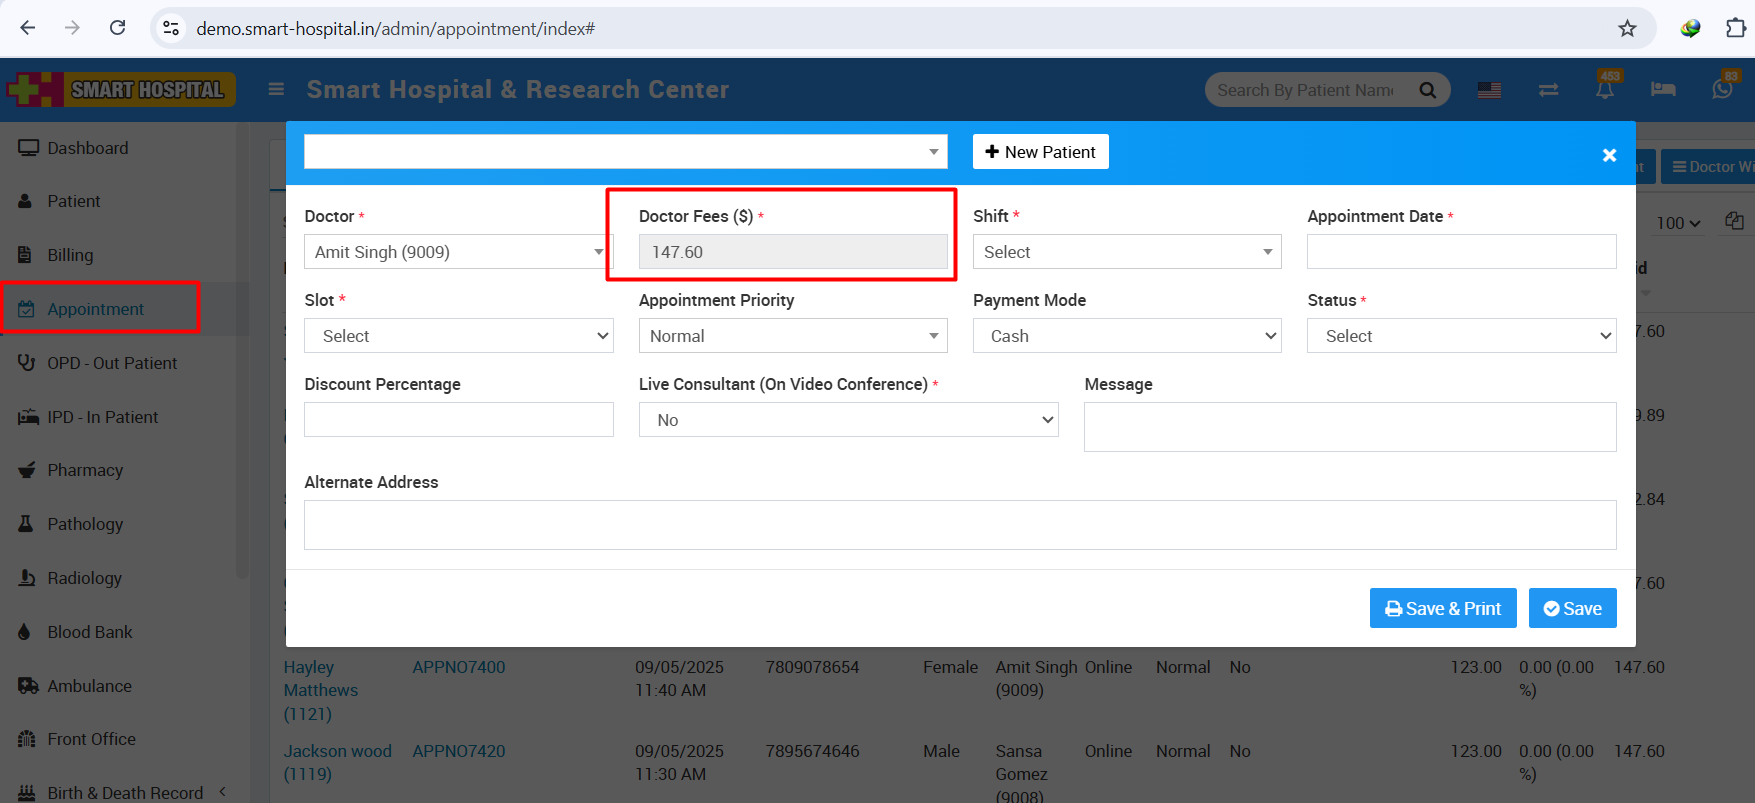1755x803 pixels.
Task: Click the New Patient button
Action: click(x=1040, y=152)
